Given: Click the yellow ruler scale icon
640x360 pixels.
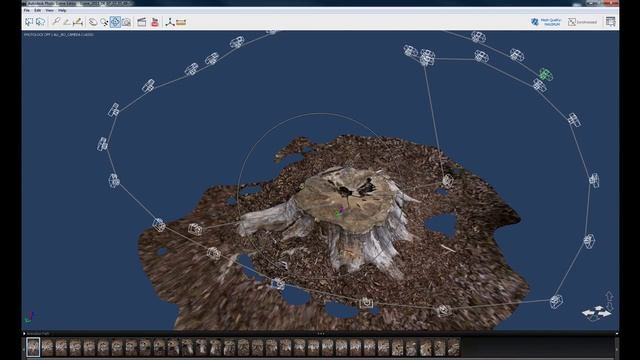Looking at the screenshot, I should (181, 22).
